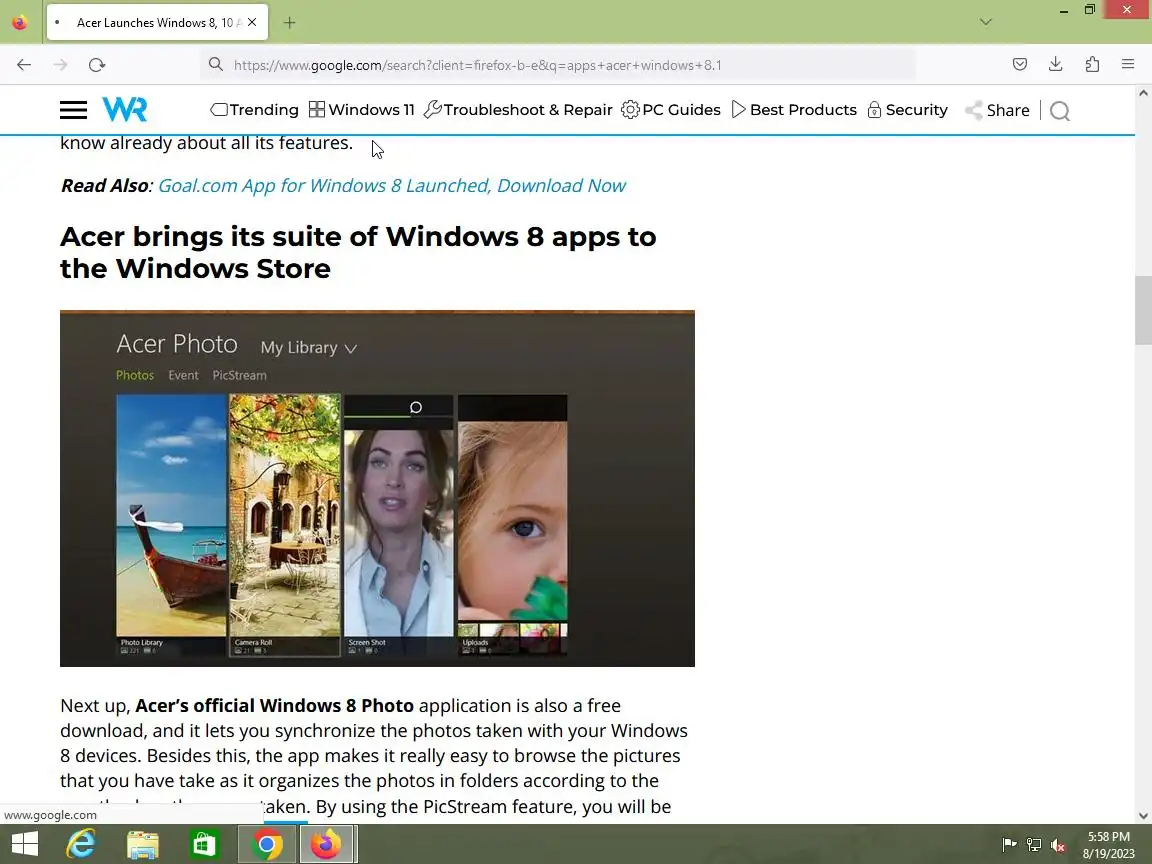Click the scrollbar up arrow
The width and height of the screenshot is (1152, 864).
click(1143, 93)
